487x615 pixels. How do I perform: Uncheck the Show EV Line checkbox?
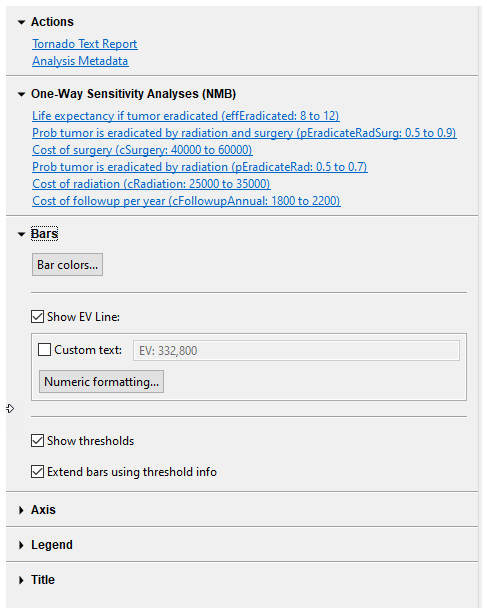pyautogui.click(x=38, y=317)
